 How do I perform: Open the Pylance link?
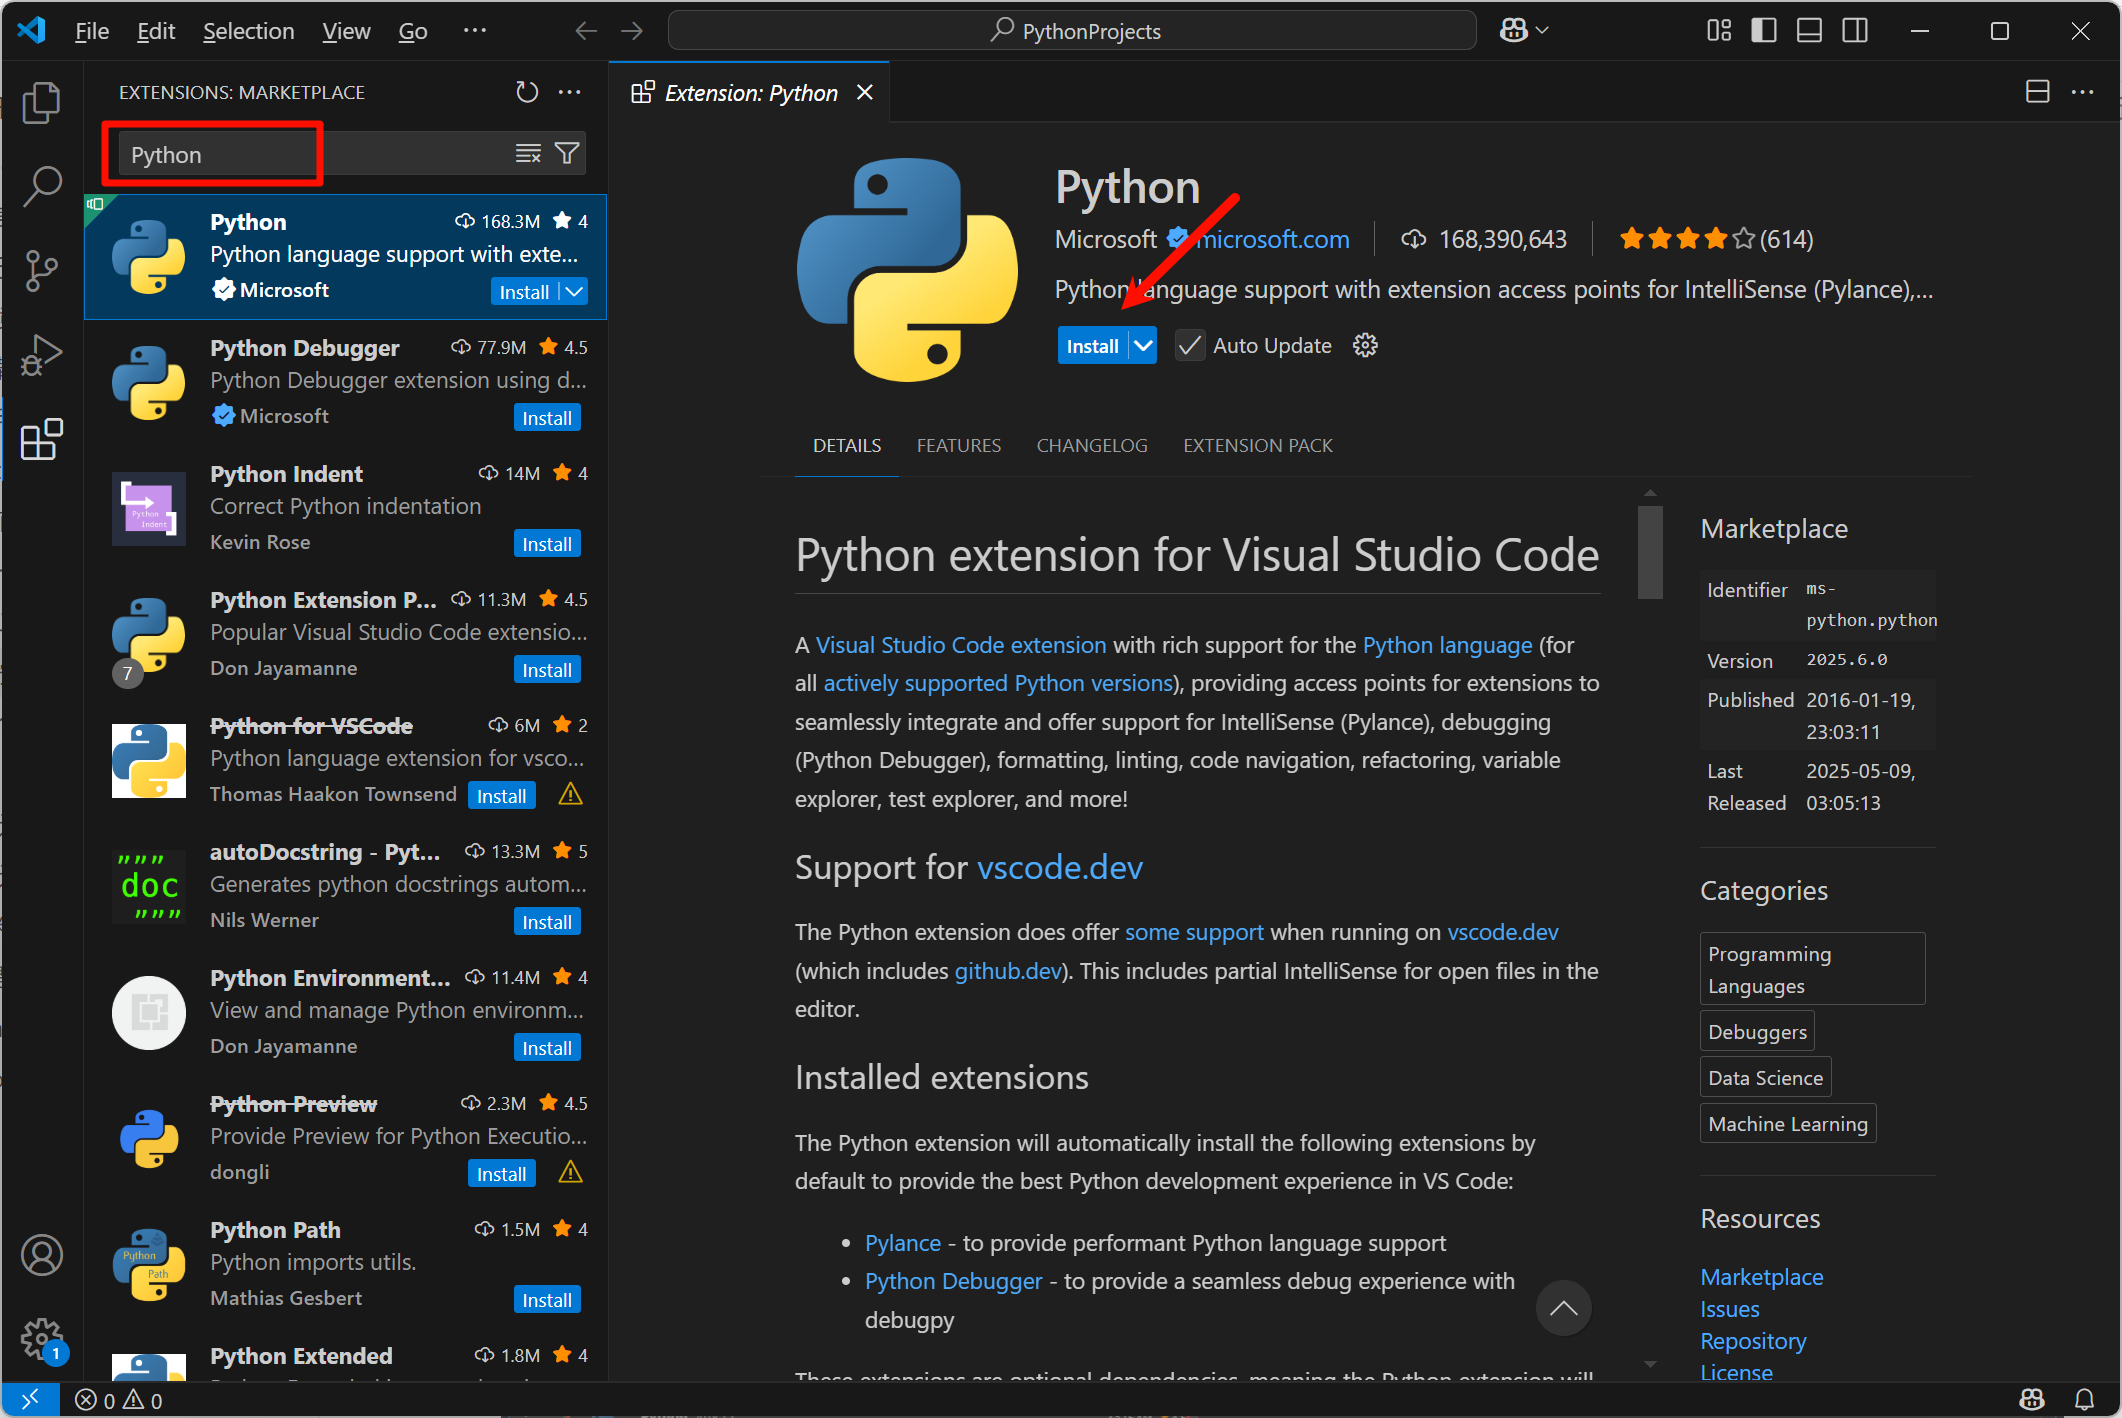(902, 1242)
